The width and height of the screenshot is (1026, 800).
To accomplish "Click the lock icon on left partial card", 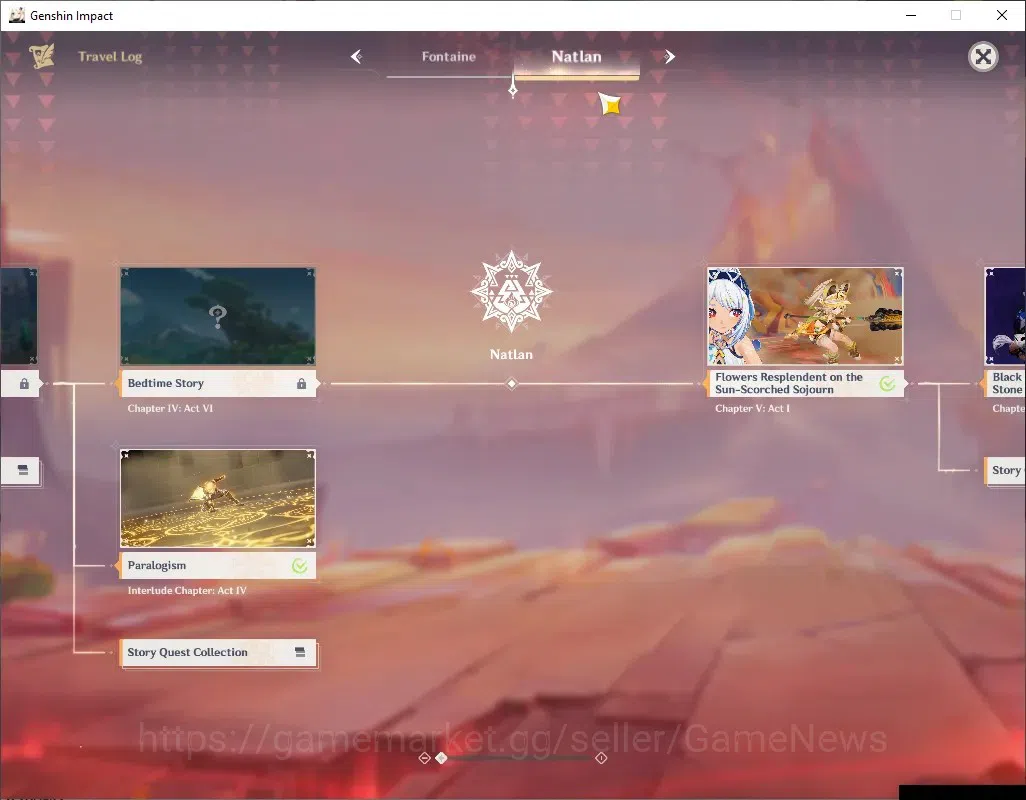I will [24, 384].
